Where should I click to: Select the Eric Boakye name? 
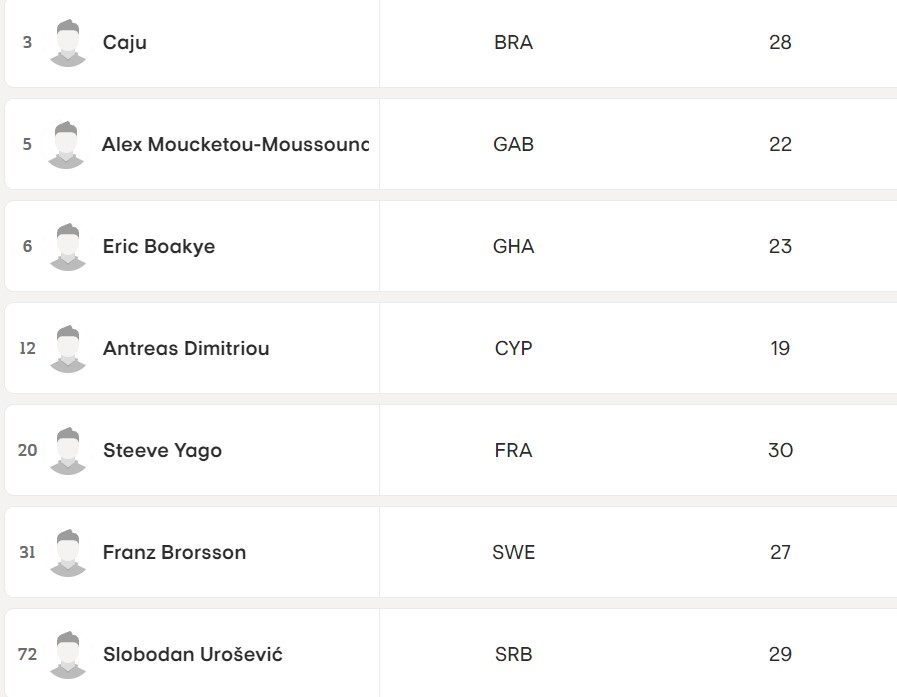pos(159,247)
